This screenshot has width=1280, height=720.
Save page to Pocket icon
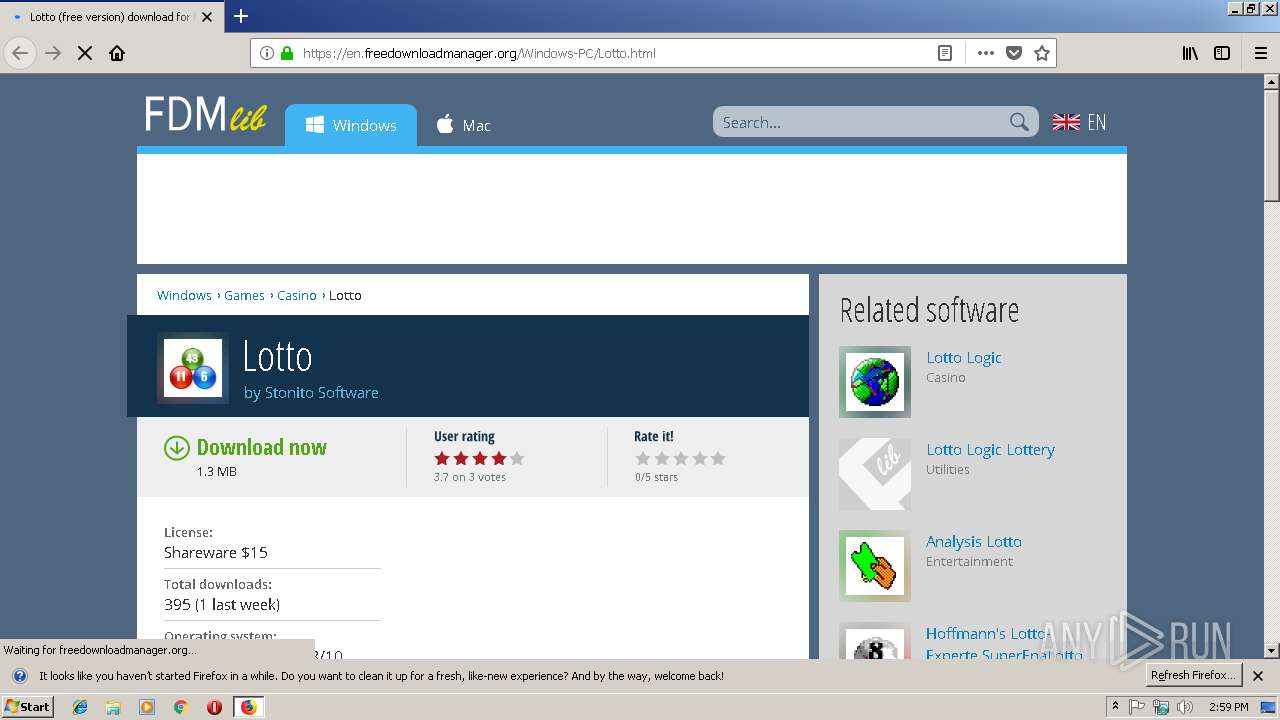pyautogui.click(x=1014, y=53)
